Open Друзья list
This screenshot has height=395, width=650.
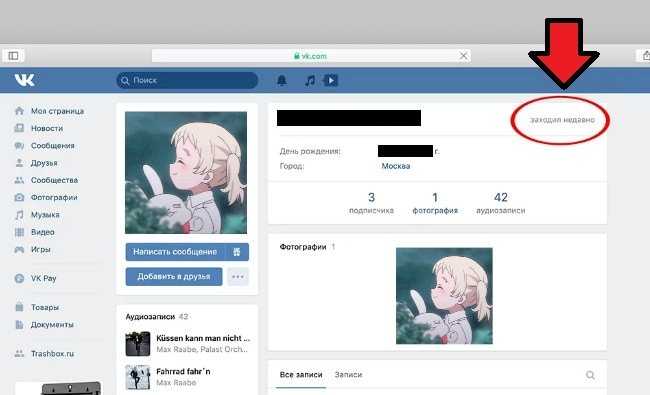click(x=44, y=163)
